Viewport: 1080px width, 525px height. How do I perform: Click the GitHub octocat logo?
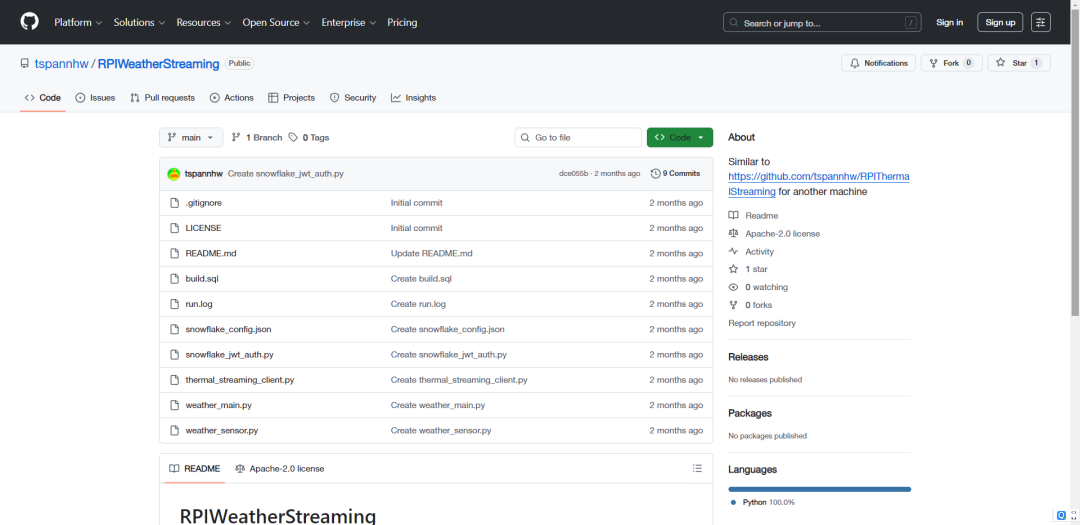point(30,22)
